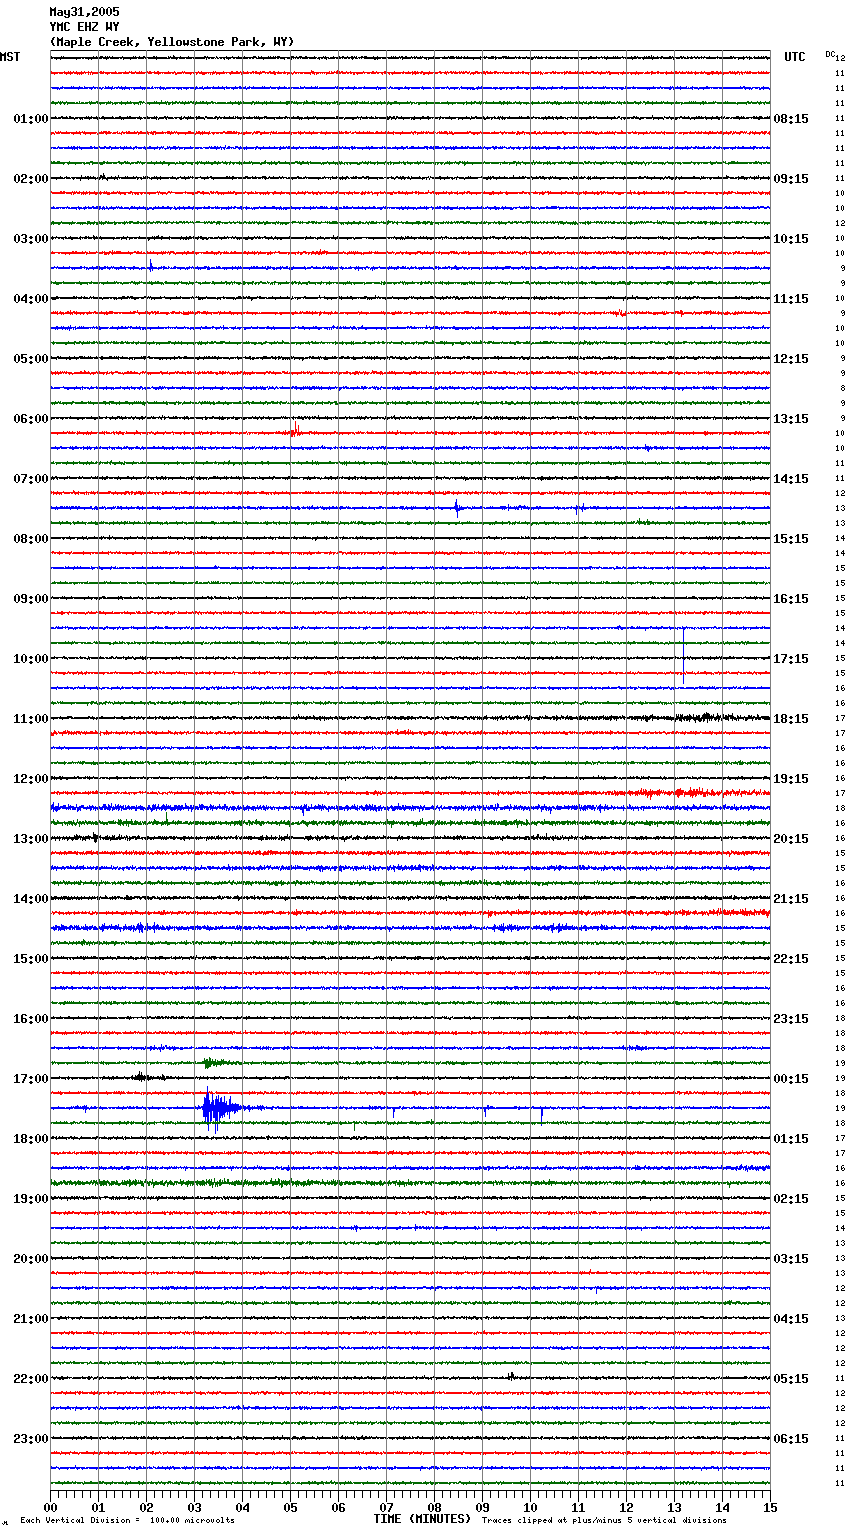
Task: Click the 19:15 UTC time label
Action: 791,779
